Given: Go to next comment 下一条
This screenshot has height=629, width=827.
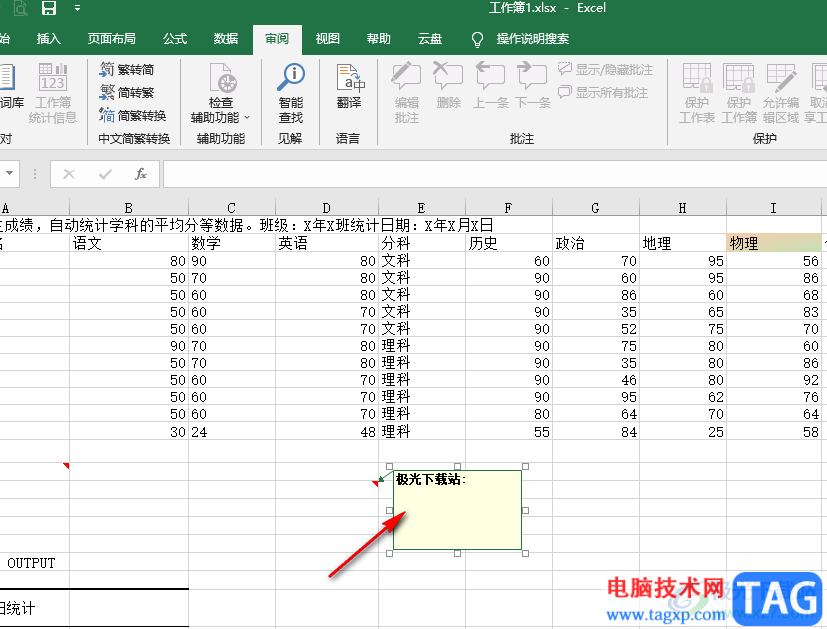Looking at the screenshot, I should pyautogui.click(x=533, y=85).
